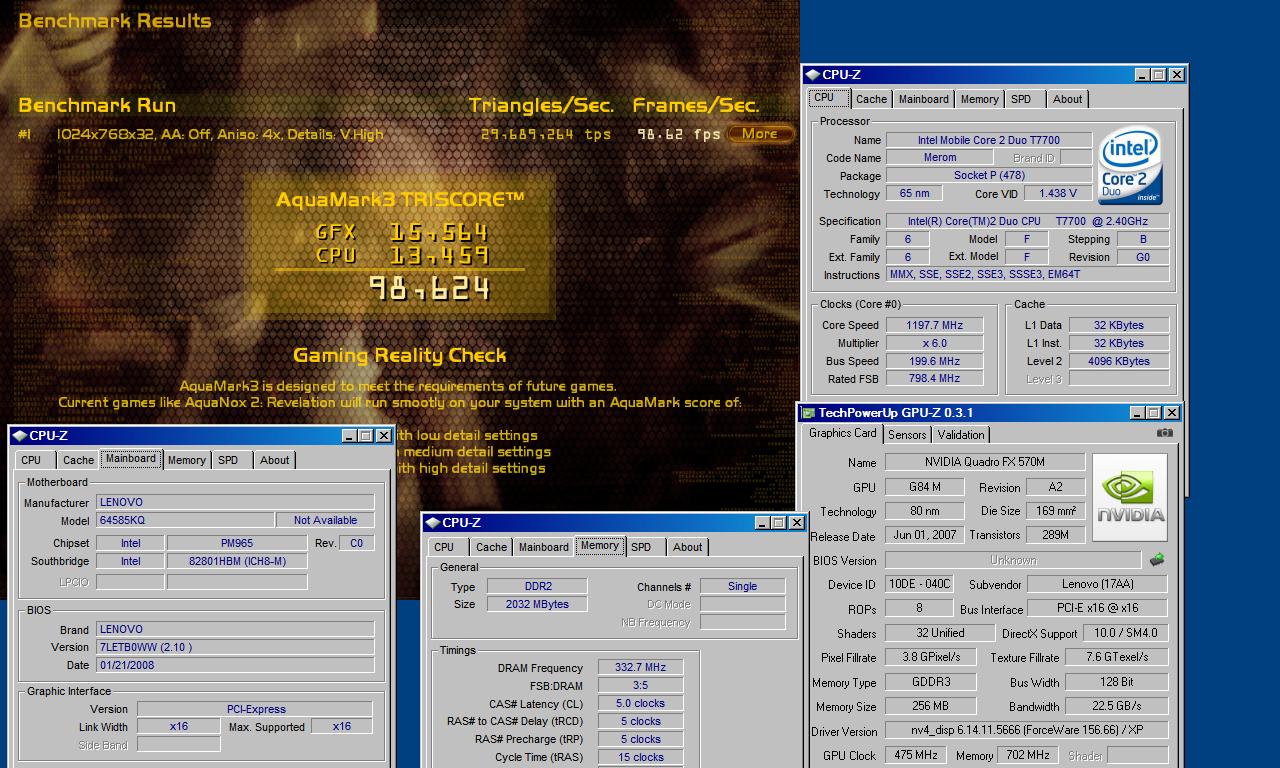
Task: Select Graphics Card tab in GPU-Z
Action: point(843,433)
